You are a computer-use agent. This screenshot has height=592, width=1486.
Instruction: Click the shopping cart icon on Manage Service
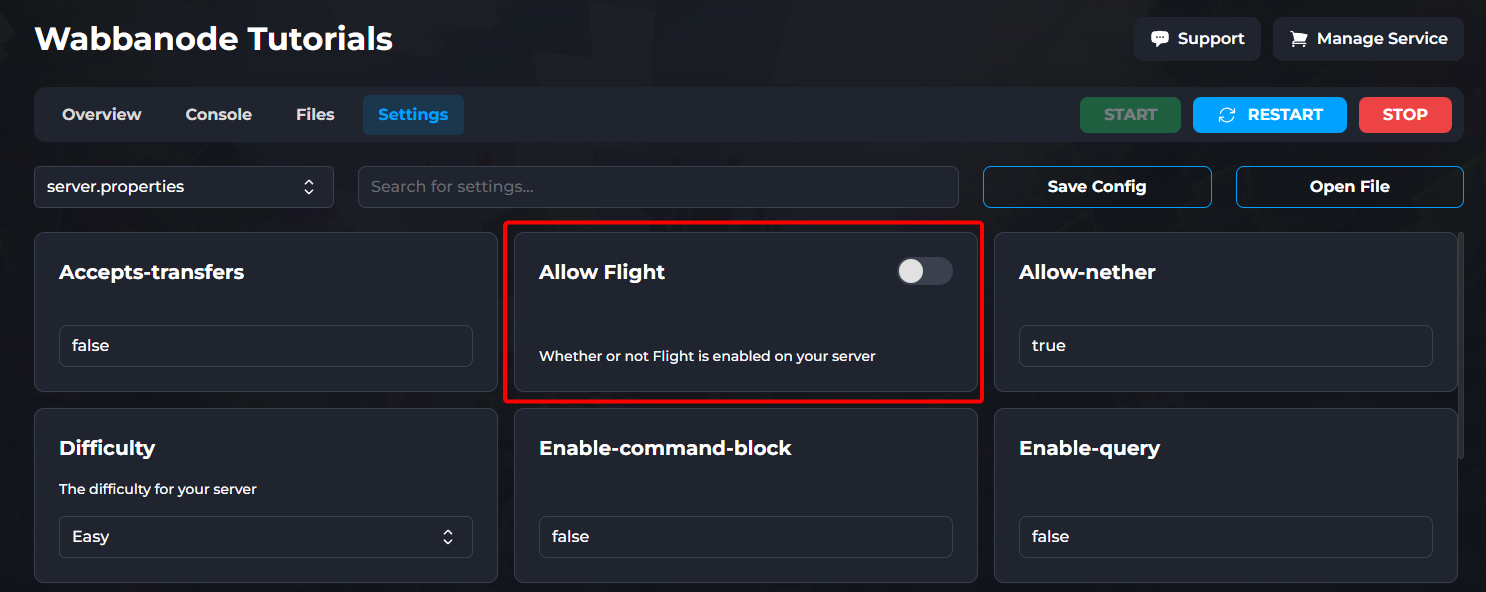pos(1300,39)
